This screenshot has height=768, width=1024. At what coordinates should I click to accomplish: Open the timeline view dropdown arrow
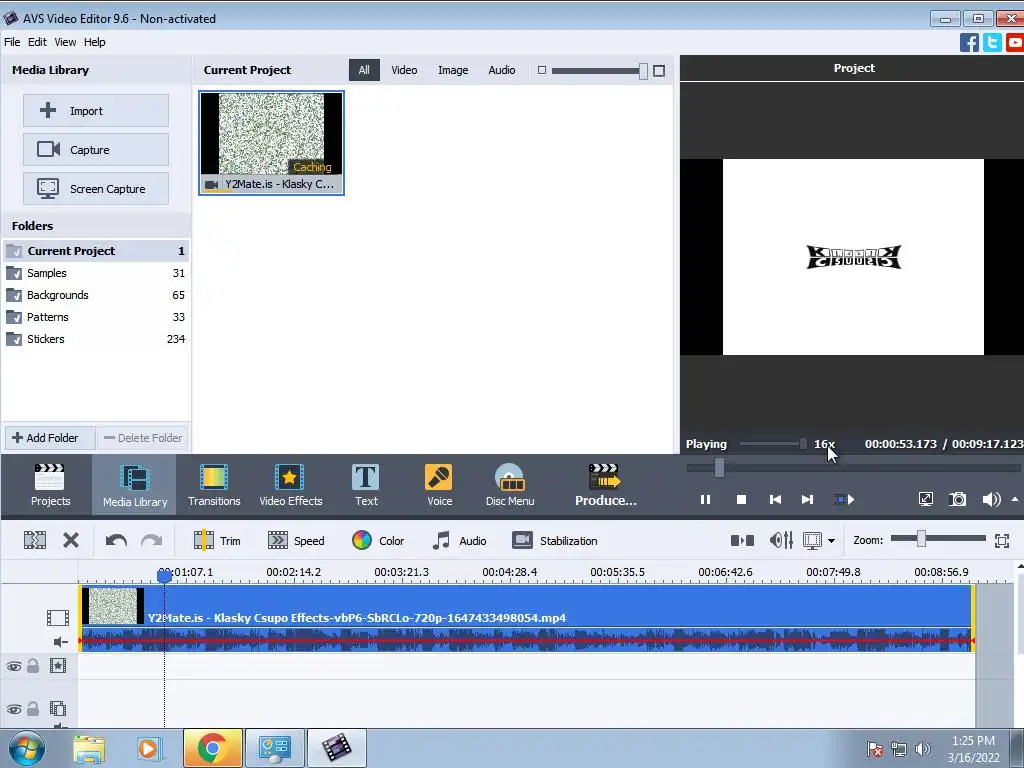(831, 541)
